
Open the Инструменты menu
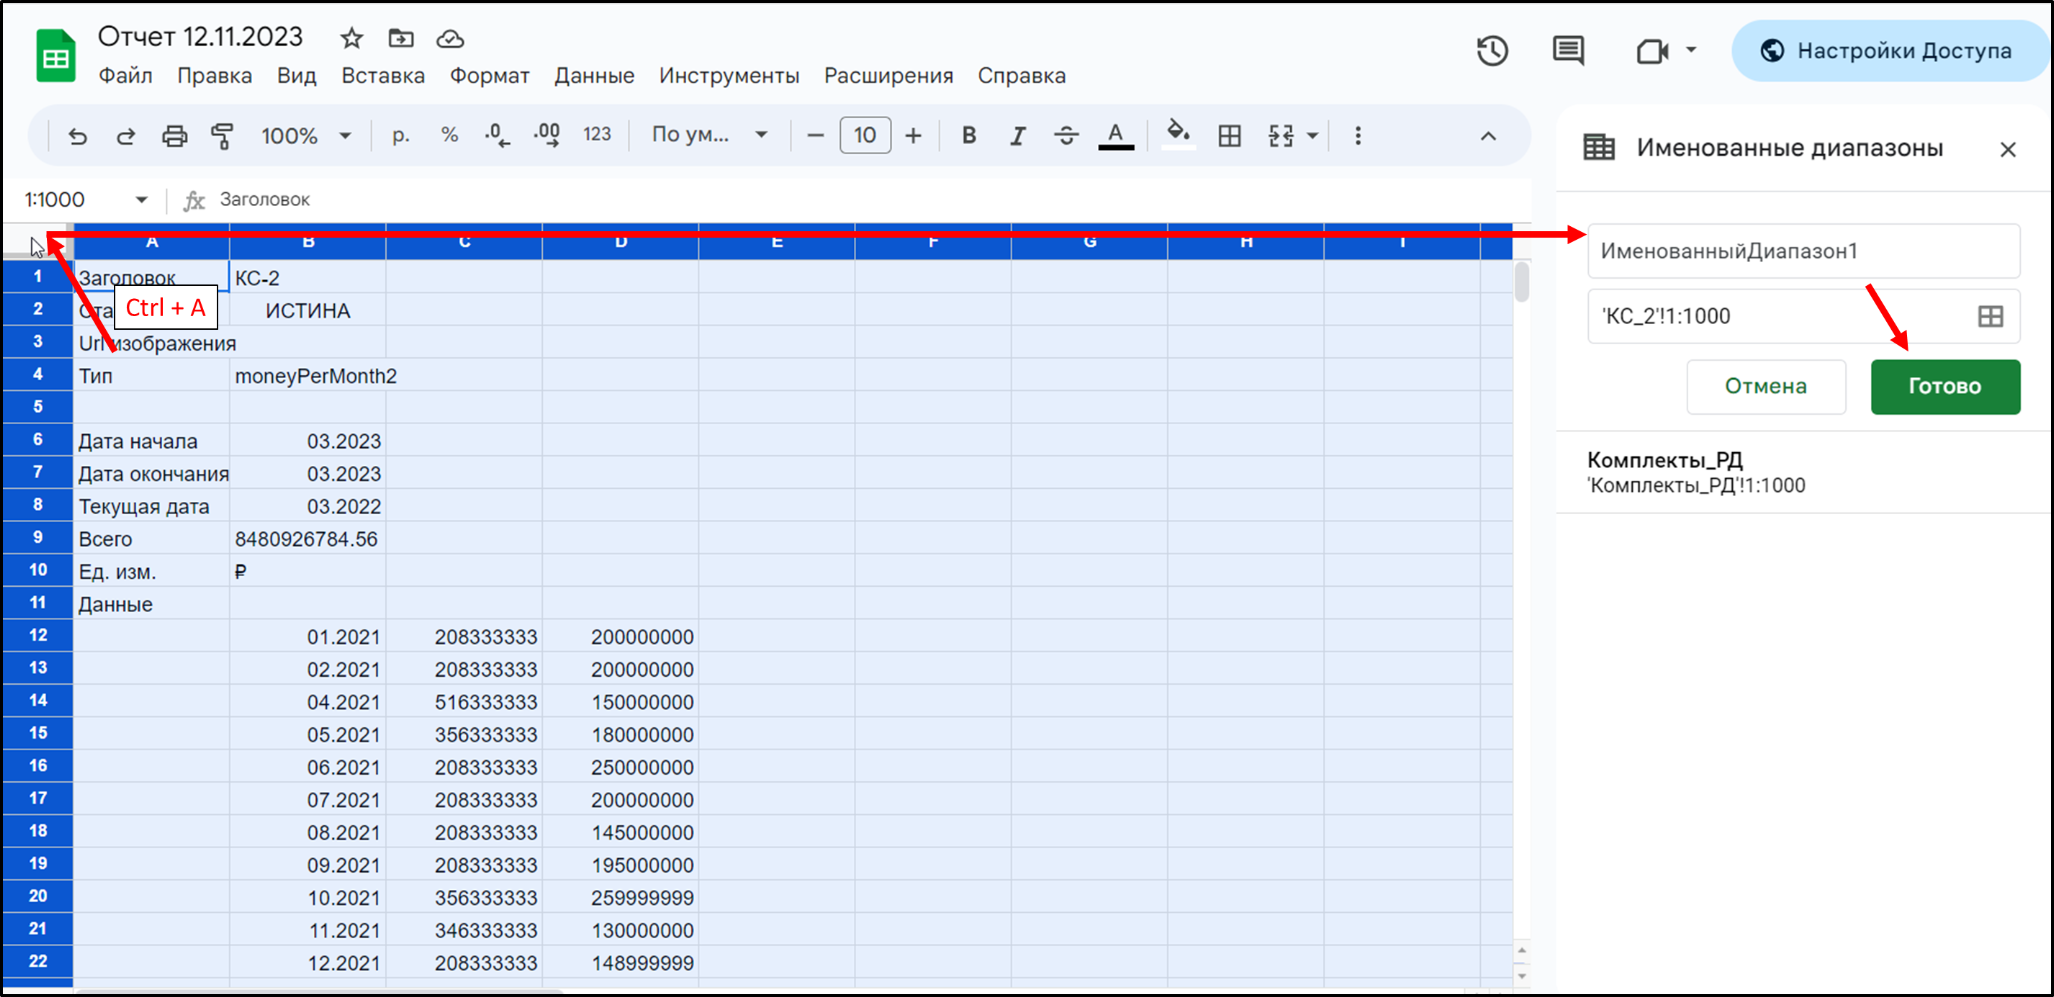click(729, 76)
